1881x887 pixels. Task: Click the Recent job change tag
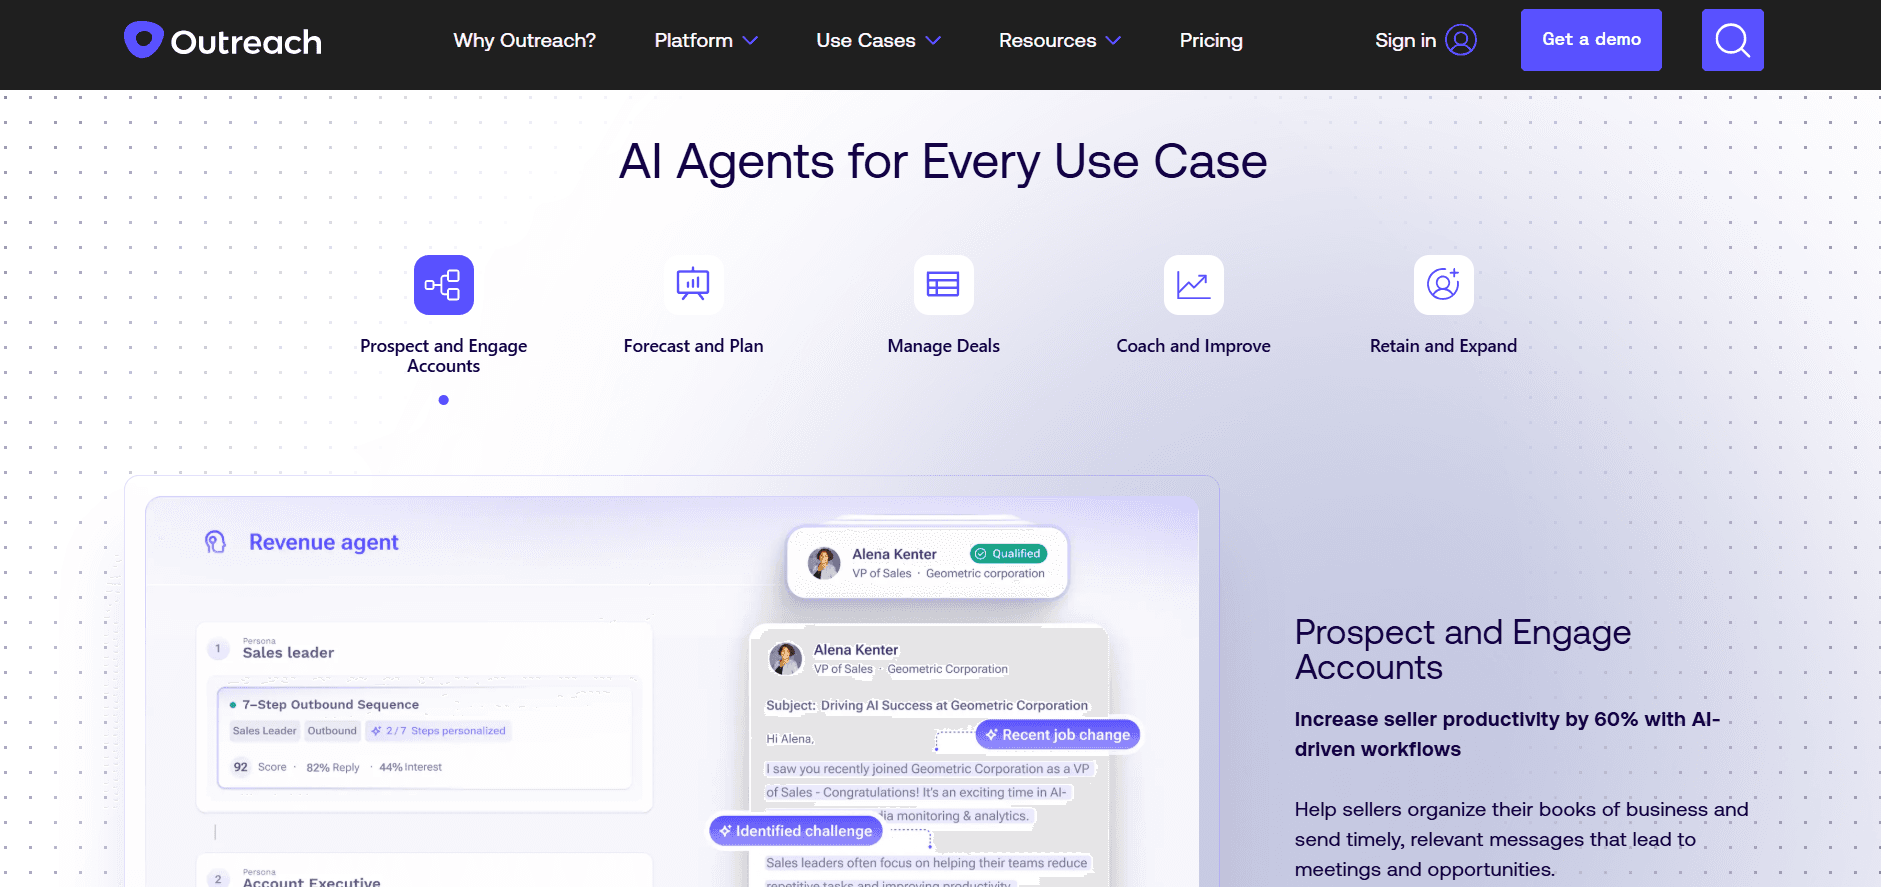click(x=1058, y=734)
